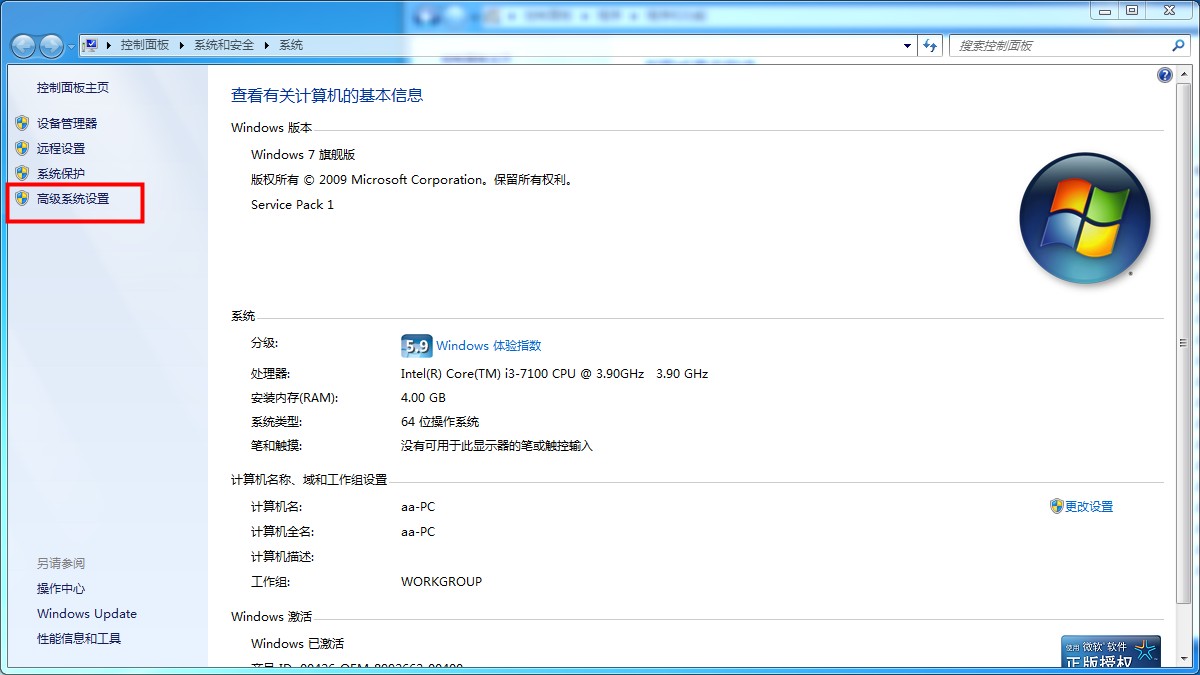The height and width of the screenshot is (675, 1200).
Task: Click shield icon next to 设备管理器
Action: click(22, 123)
